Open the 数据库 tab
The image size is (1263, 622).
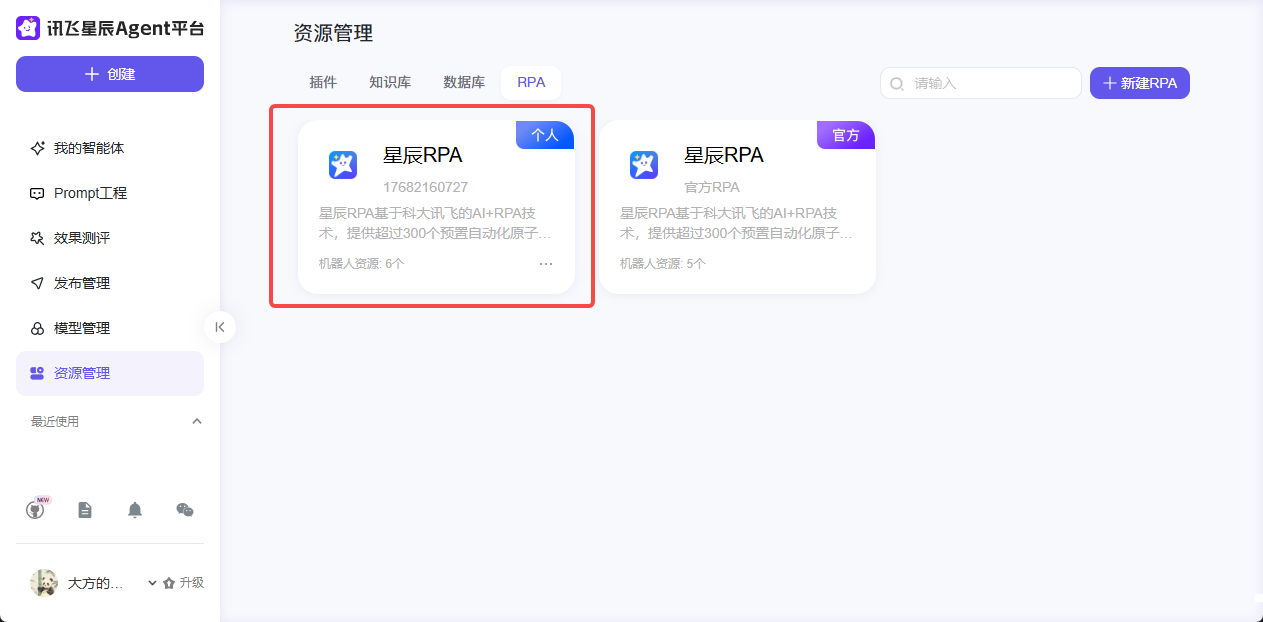464,82
